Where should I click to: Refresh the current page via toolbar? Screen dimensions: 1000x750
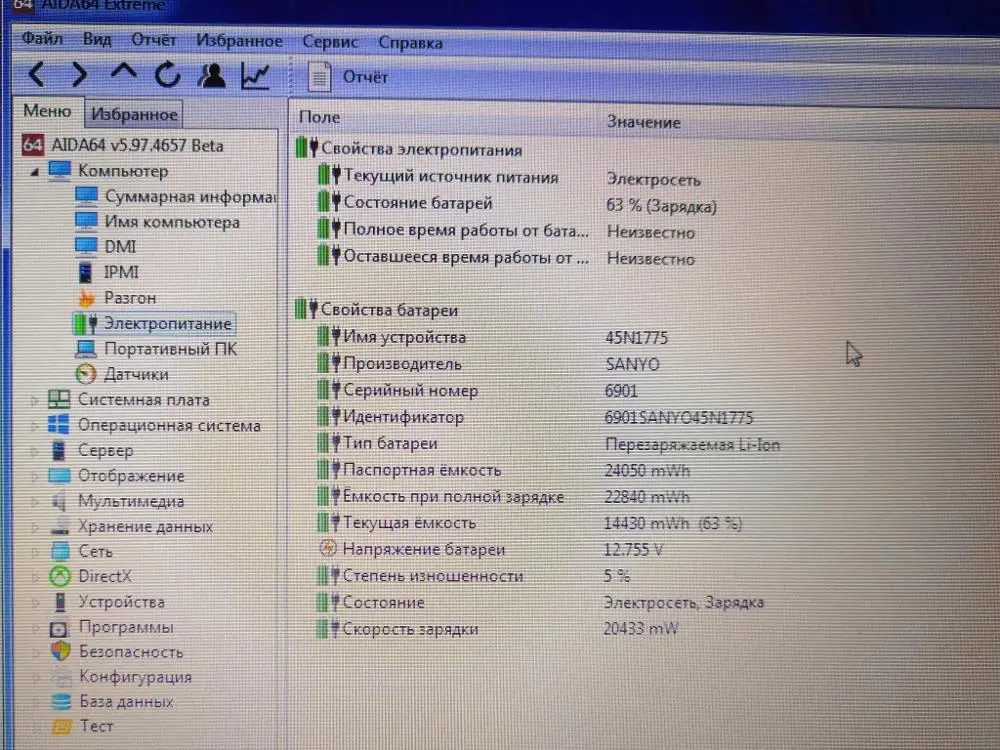168,75
